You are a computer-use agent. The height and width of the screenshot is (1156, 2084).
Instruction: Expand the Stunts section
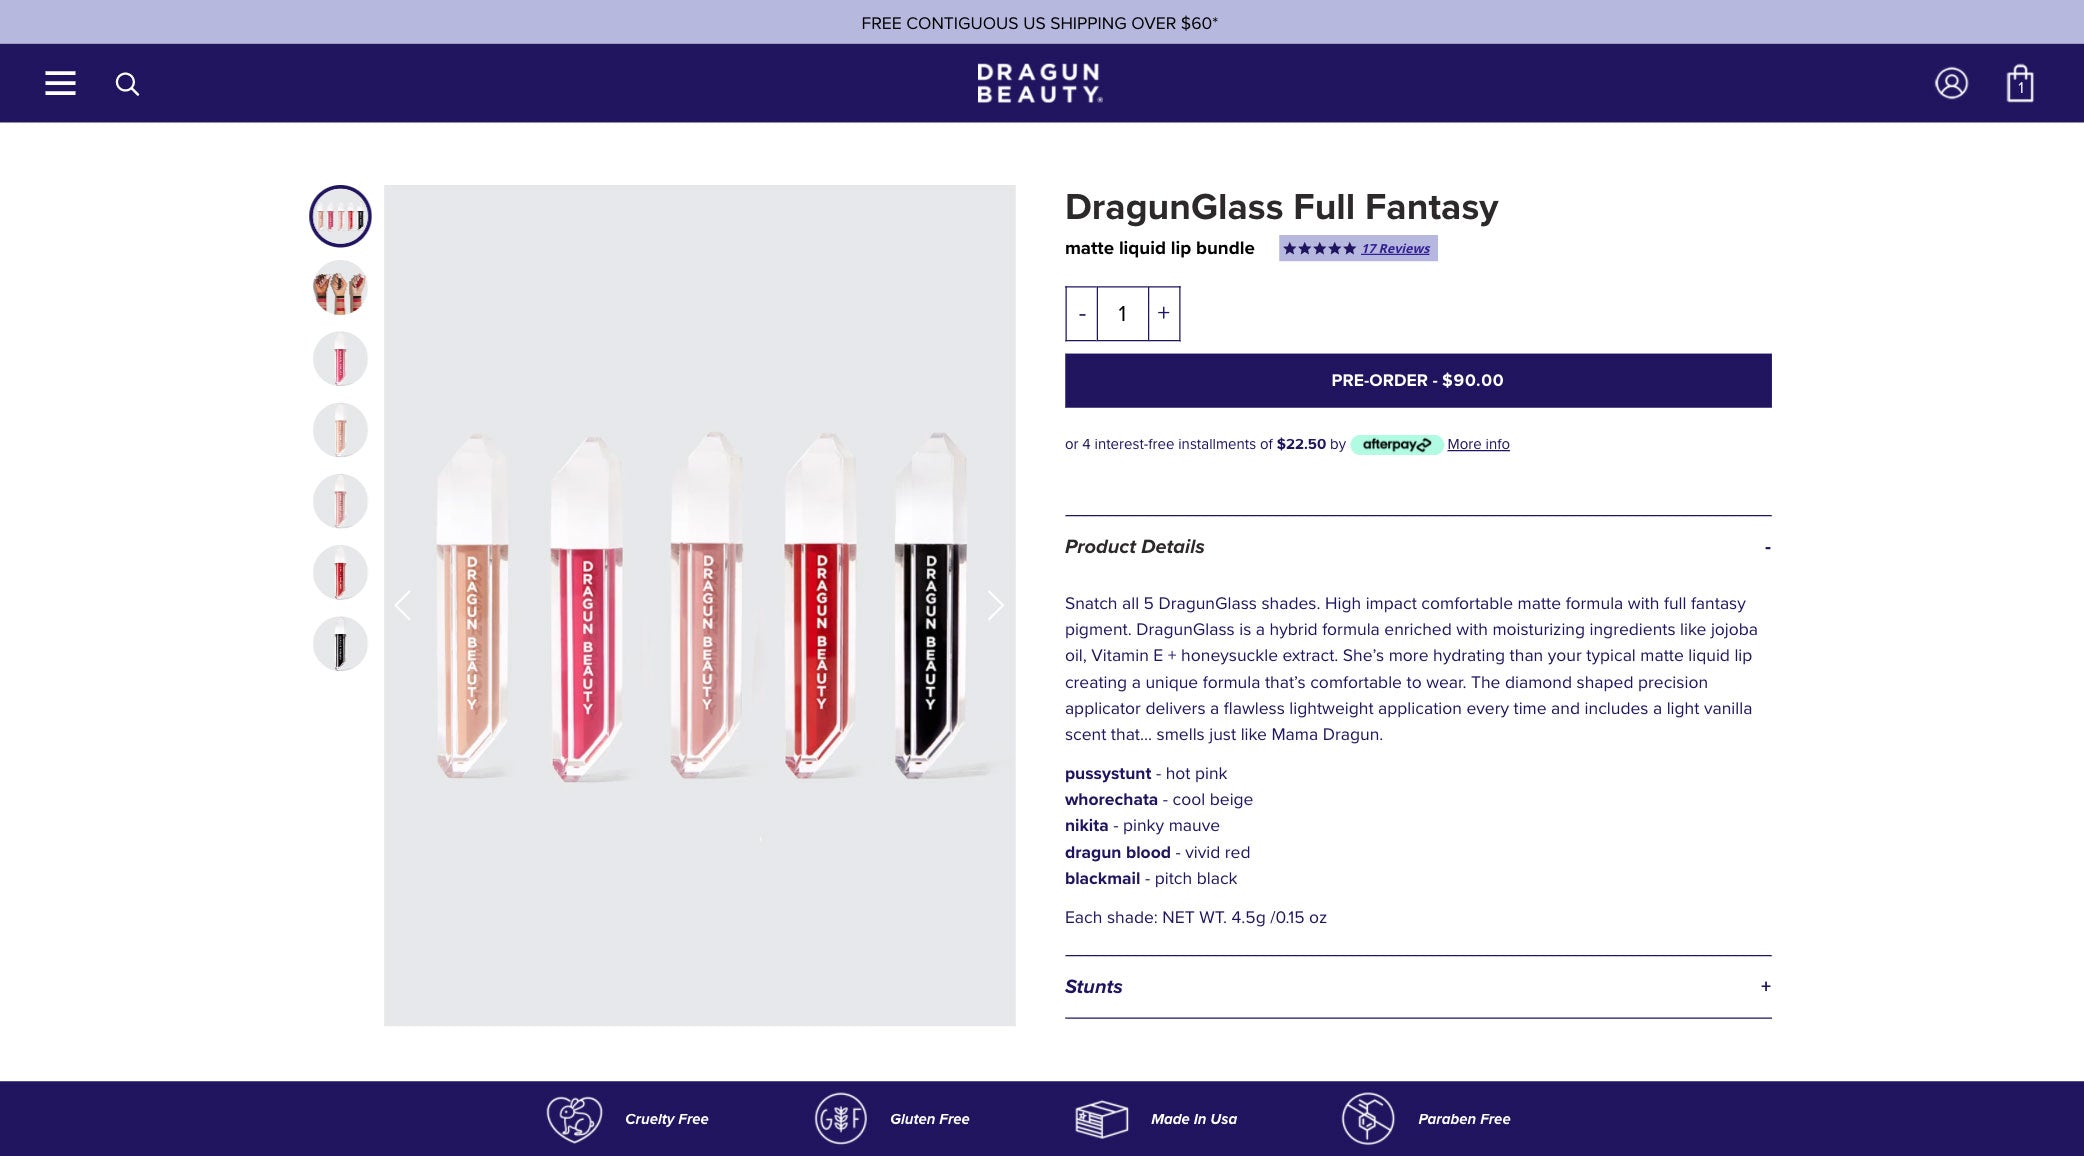coord(1765,986)
